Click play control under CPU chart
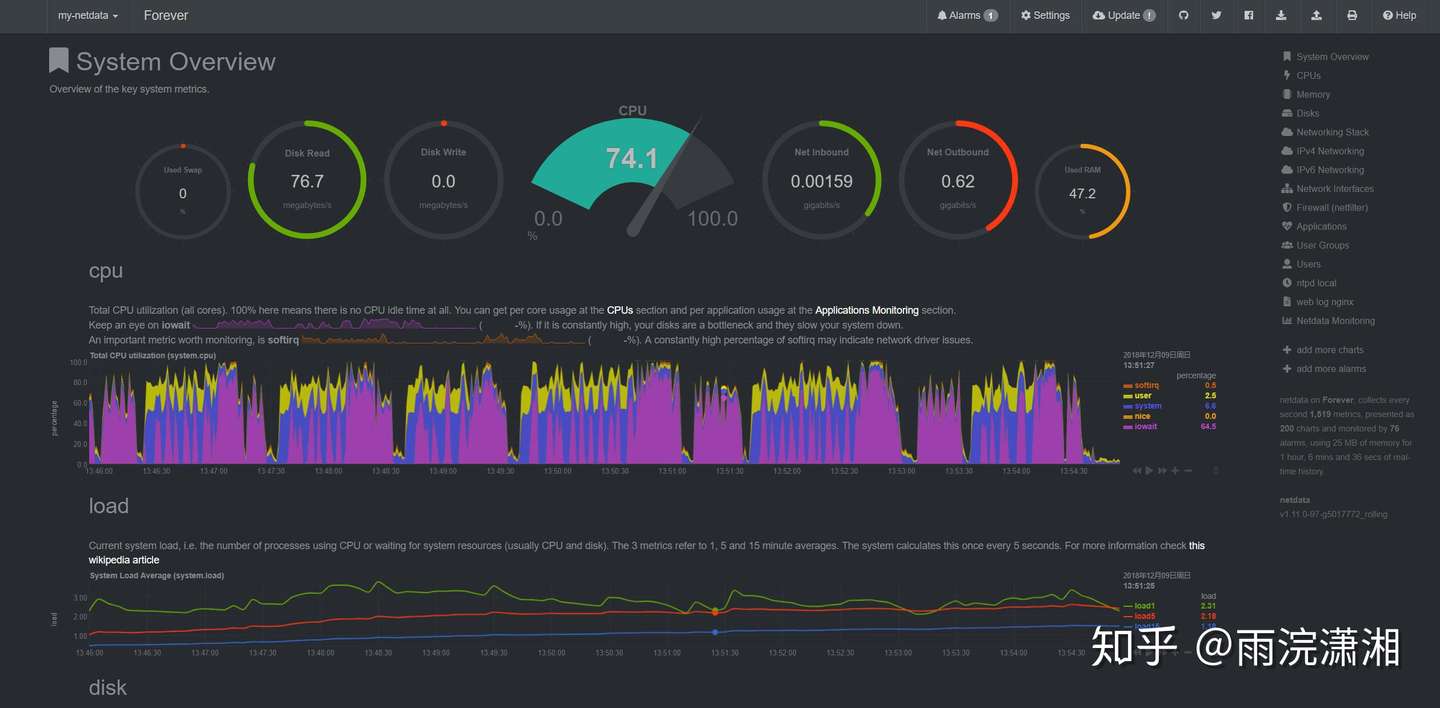 click(1149, 470)
